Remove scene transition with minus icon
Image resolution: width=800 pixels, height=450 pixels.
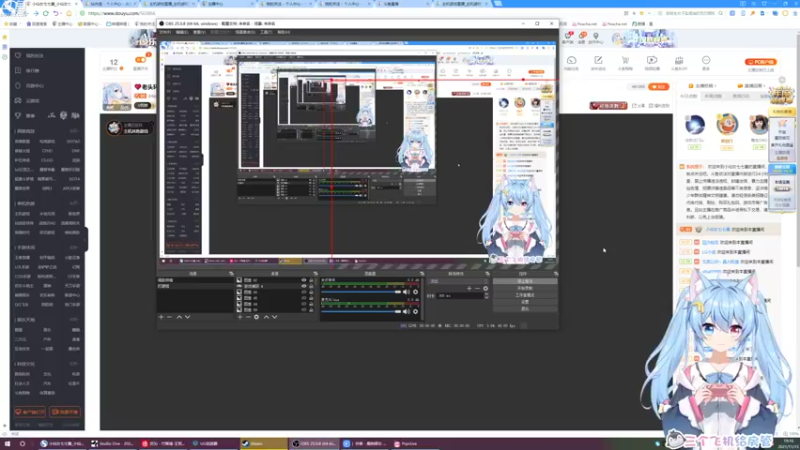[477, 288]
